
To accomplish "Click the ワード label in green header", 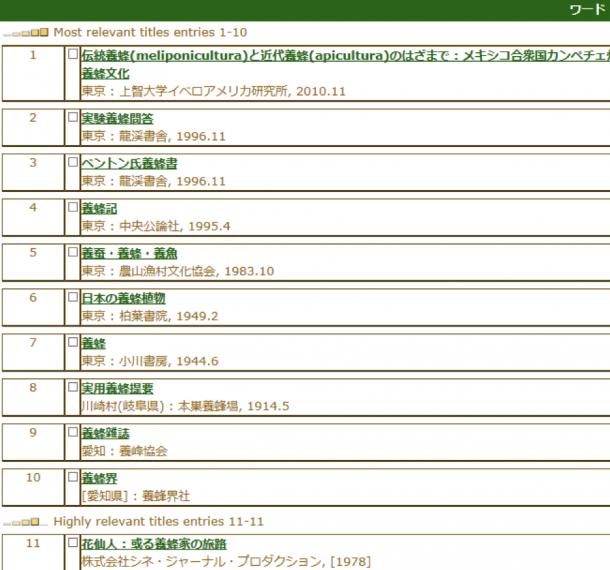I will coord(588,10).
